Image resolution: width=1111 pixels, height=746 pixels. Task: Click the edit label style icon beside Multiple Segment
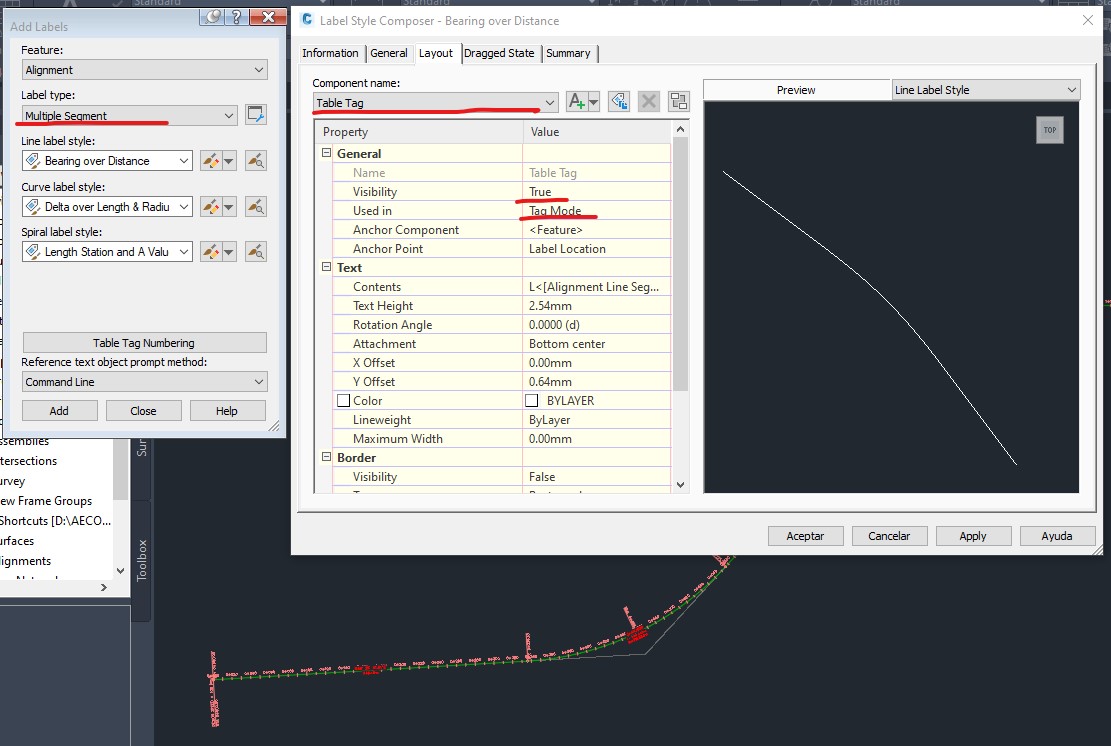click(256, 114)
